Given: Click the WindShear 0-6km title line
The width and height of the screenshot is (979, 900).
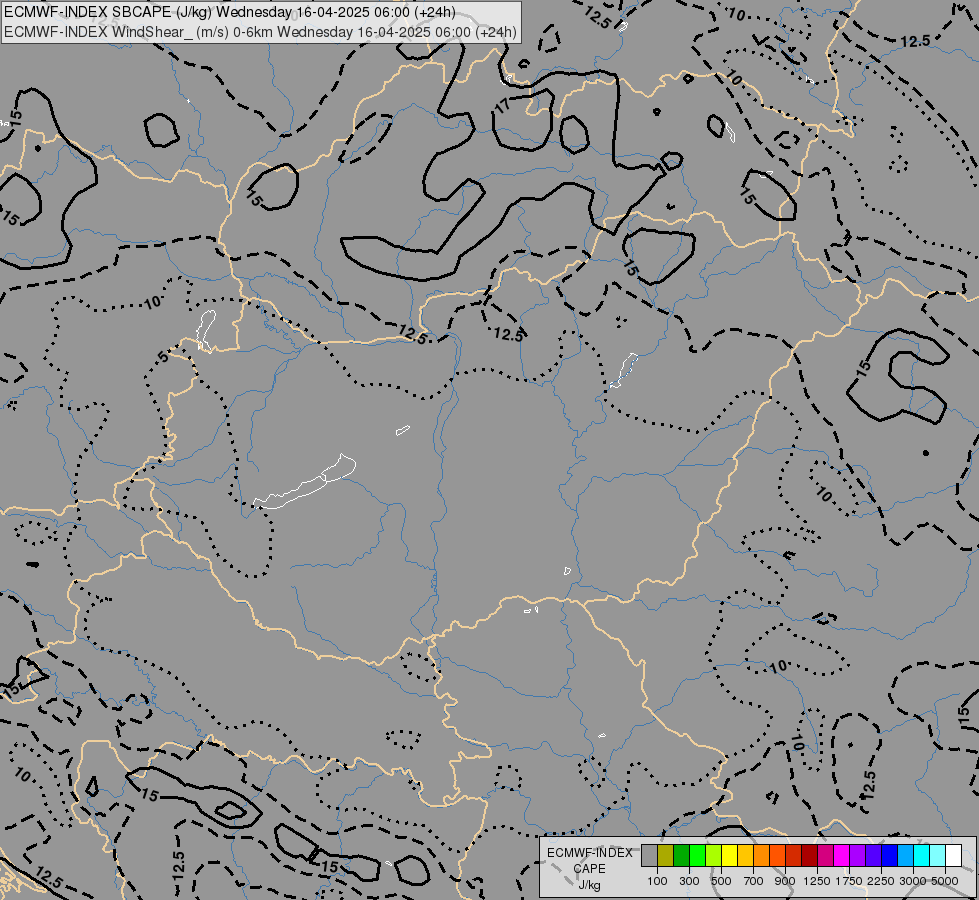Looking at the screenshot, I should point(260,31).
